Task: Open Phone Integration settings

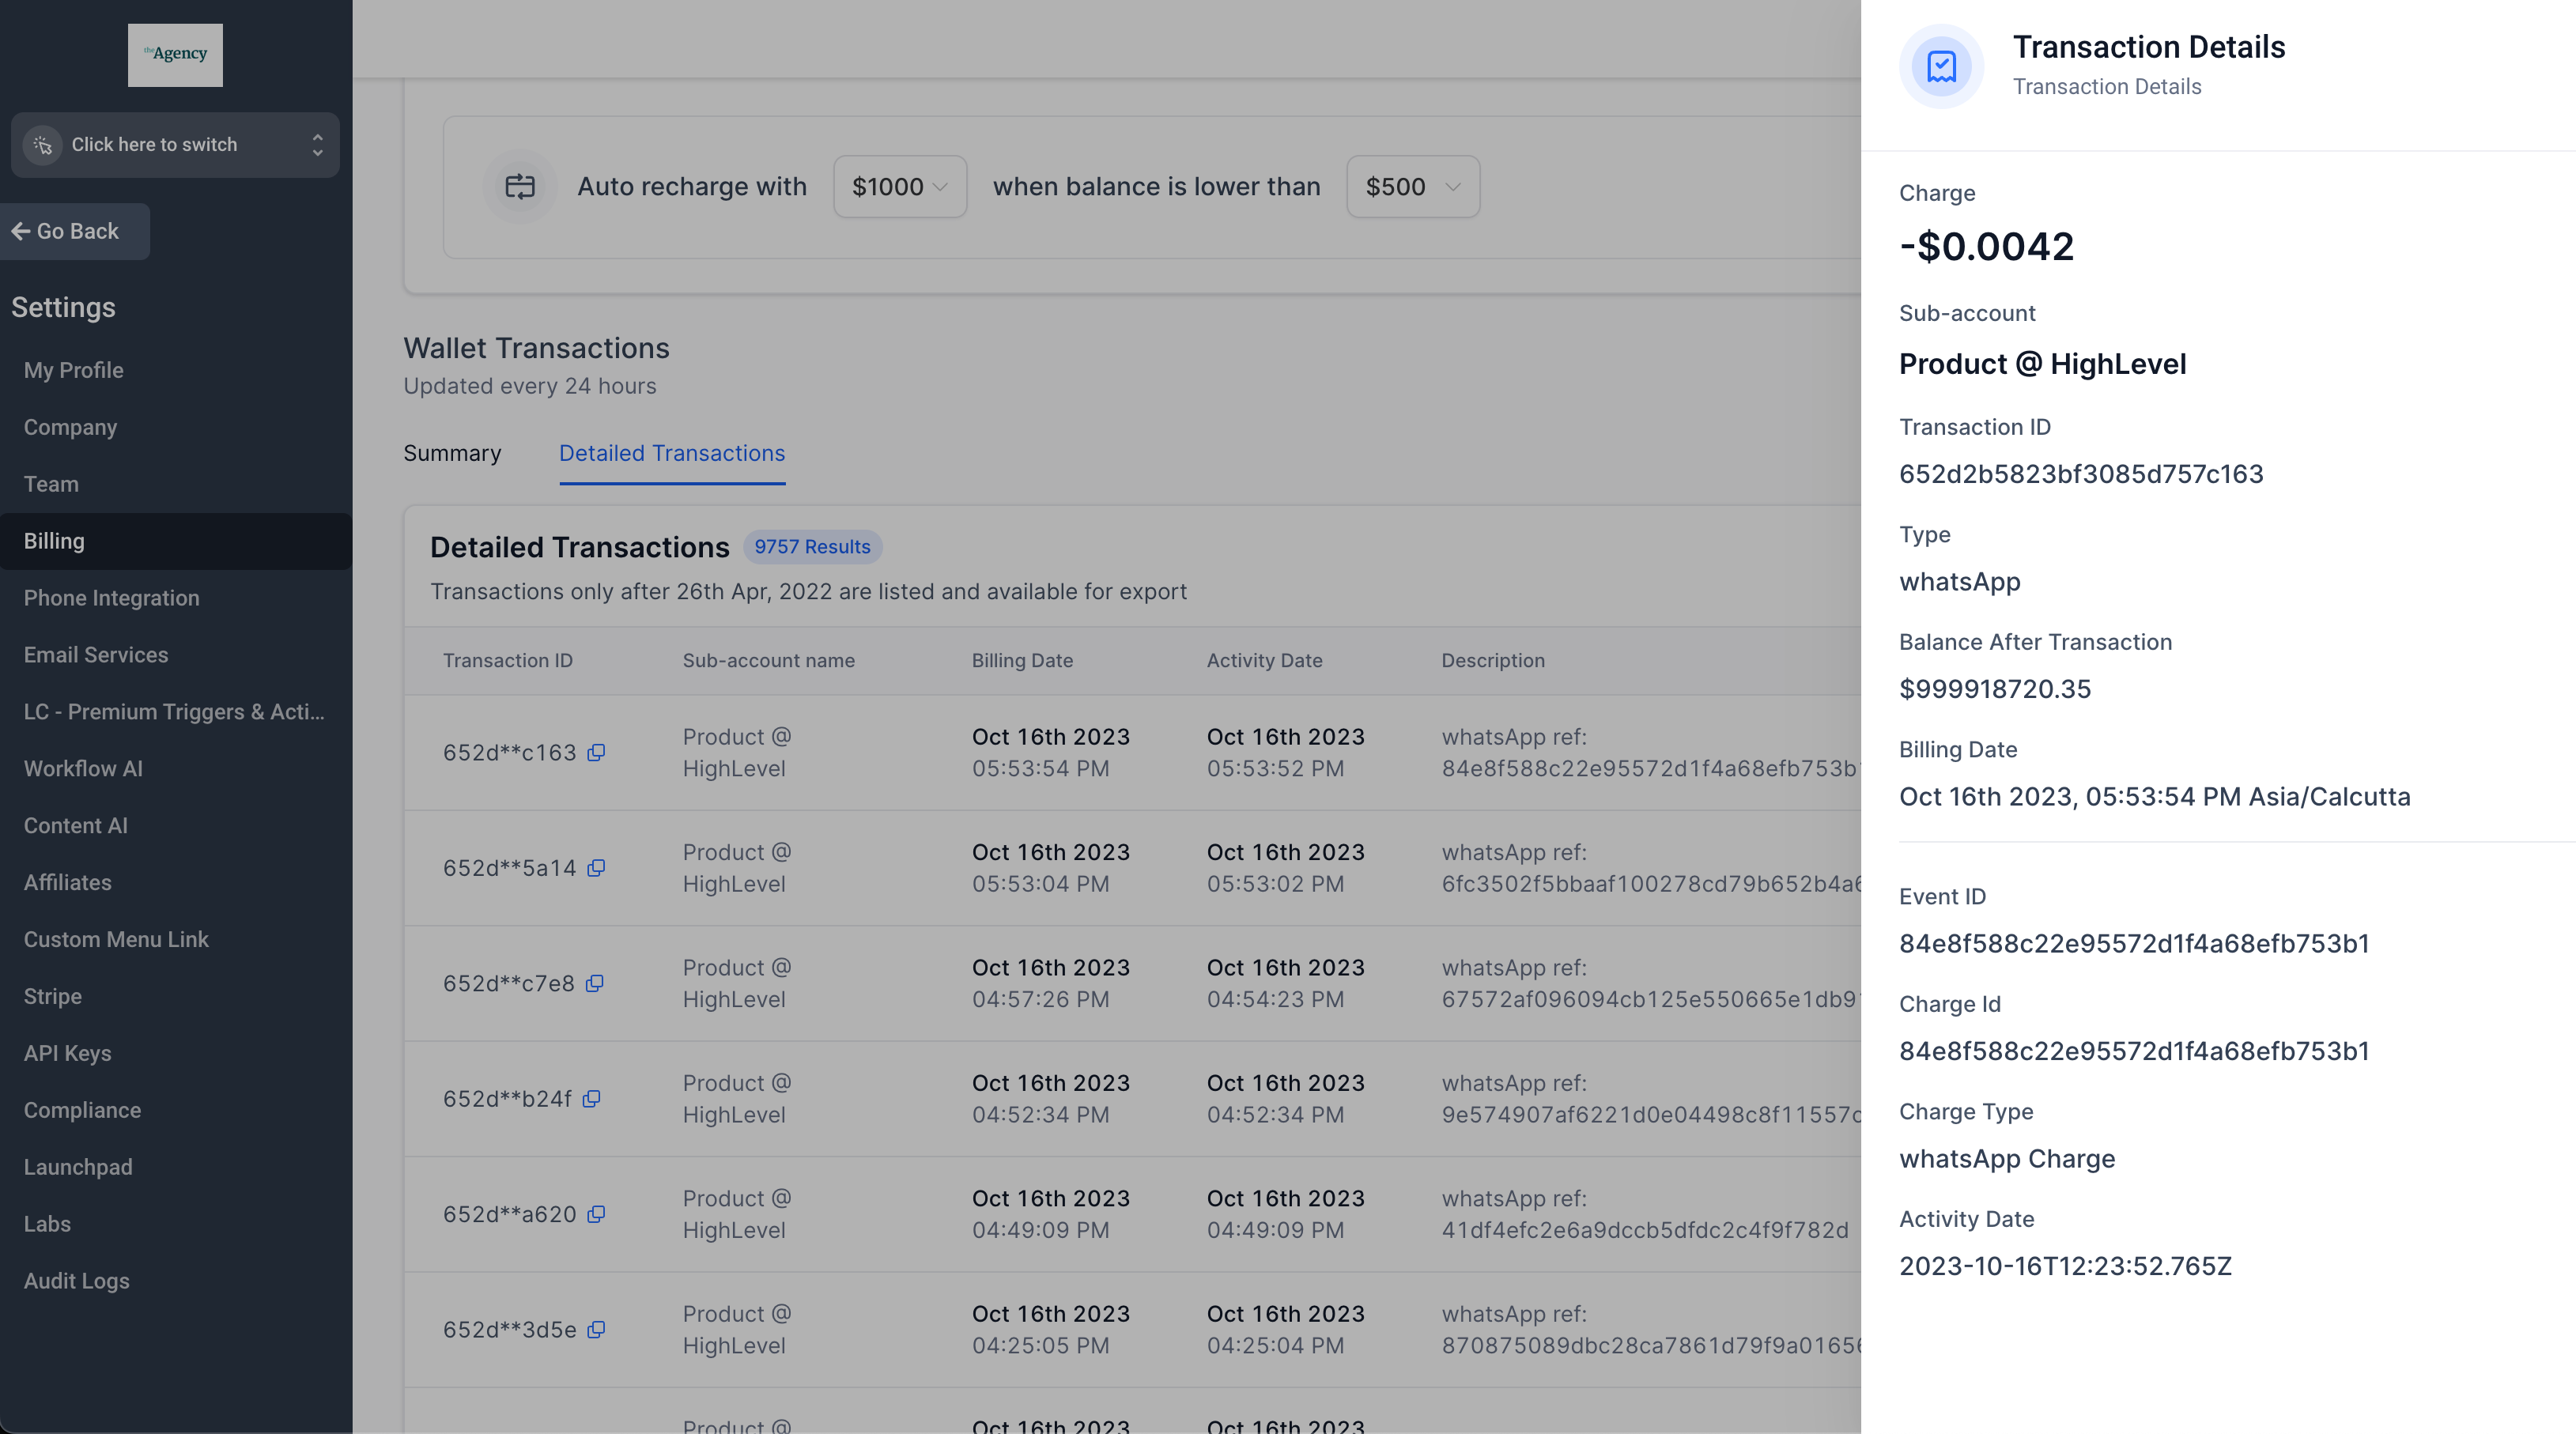Action: [x=112, y=598]
